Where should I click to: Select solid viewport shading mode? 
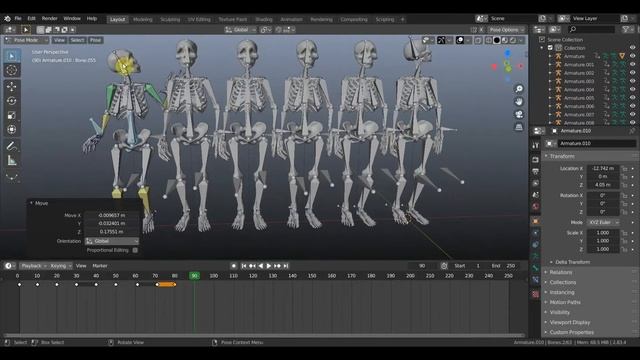(x=497, y=40)
